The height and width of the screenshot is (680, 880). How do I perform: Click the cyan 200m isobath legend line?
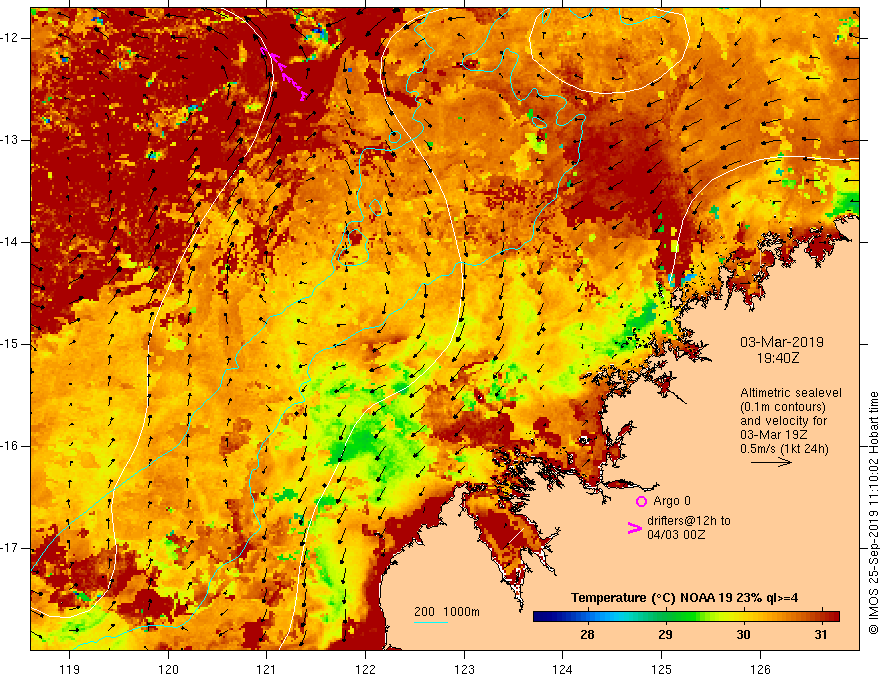pos(430,622)
